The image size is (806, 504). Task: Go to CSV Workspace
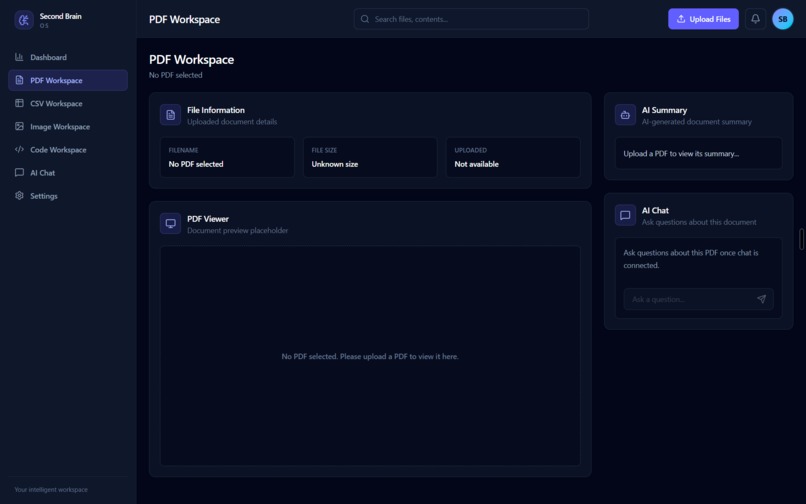[68, 103]
